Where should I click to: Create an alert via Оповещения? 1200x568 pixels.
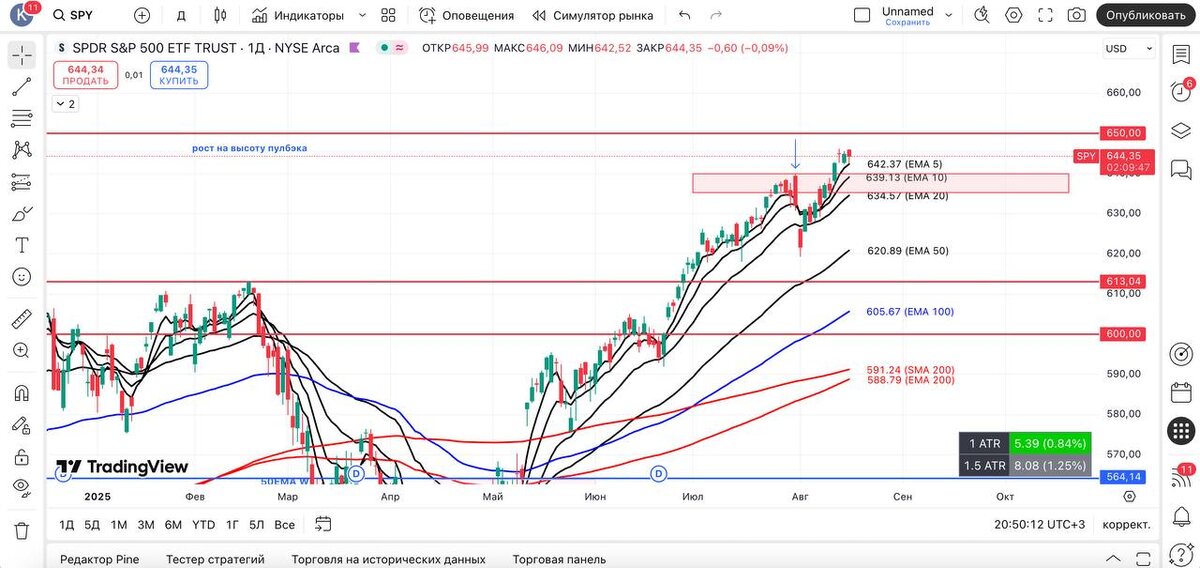coord(466,15)
